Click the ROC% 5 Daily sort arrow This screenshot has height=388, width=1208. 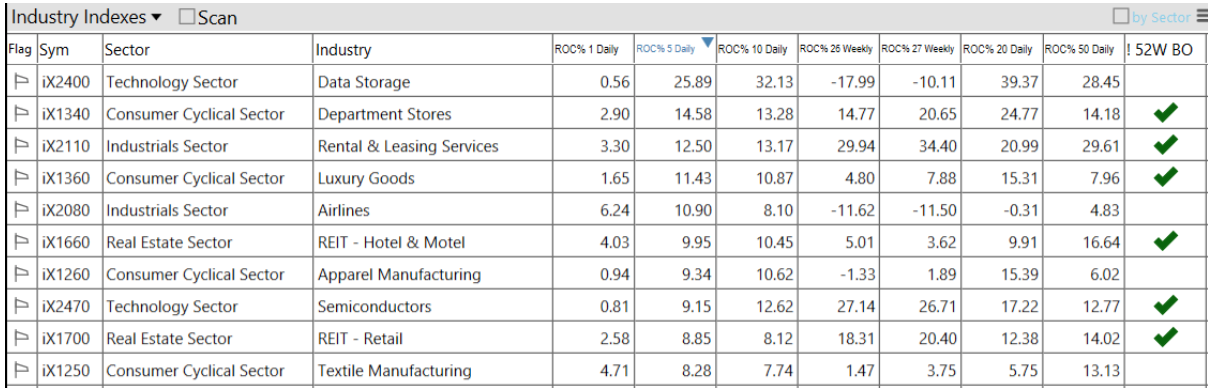707,43
